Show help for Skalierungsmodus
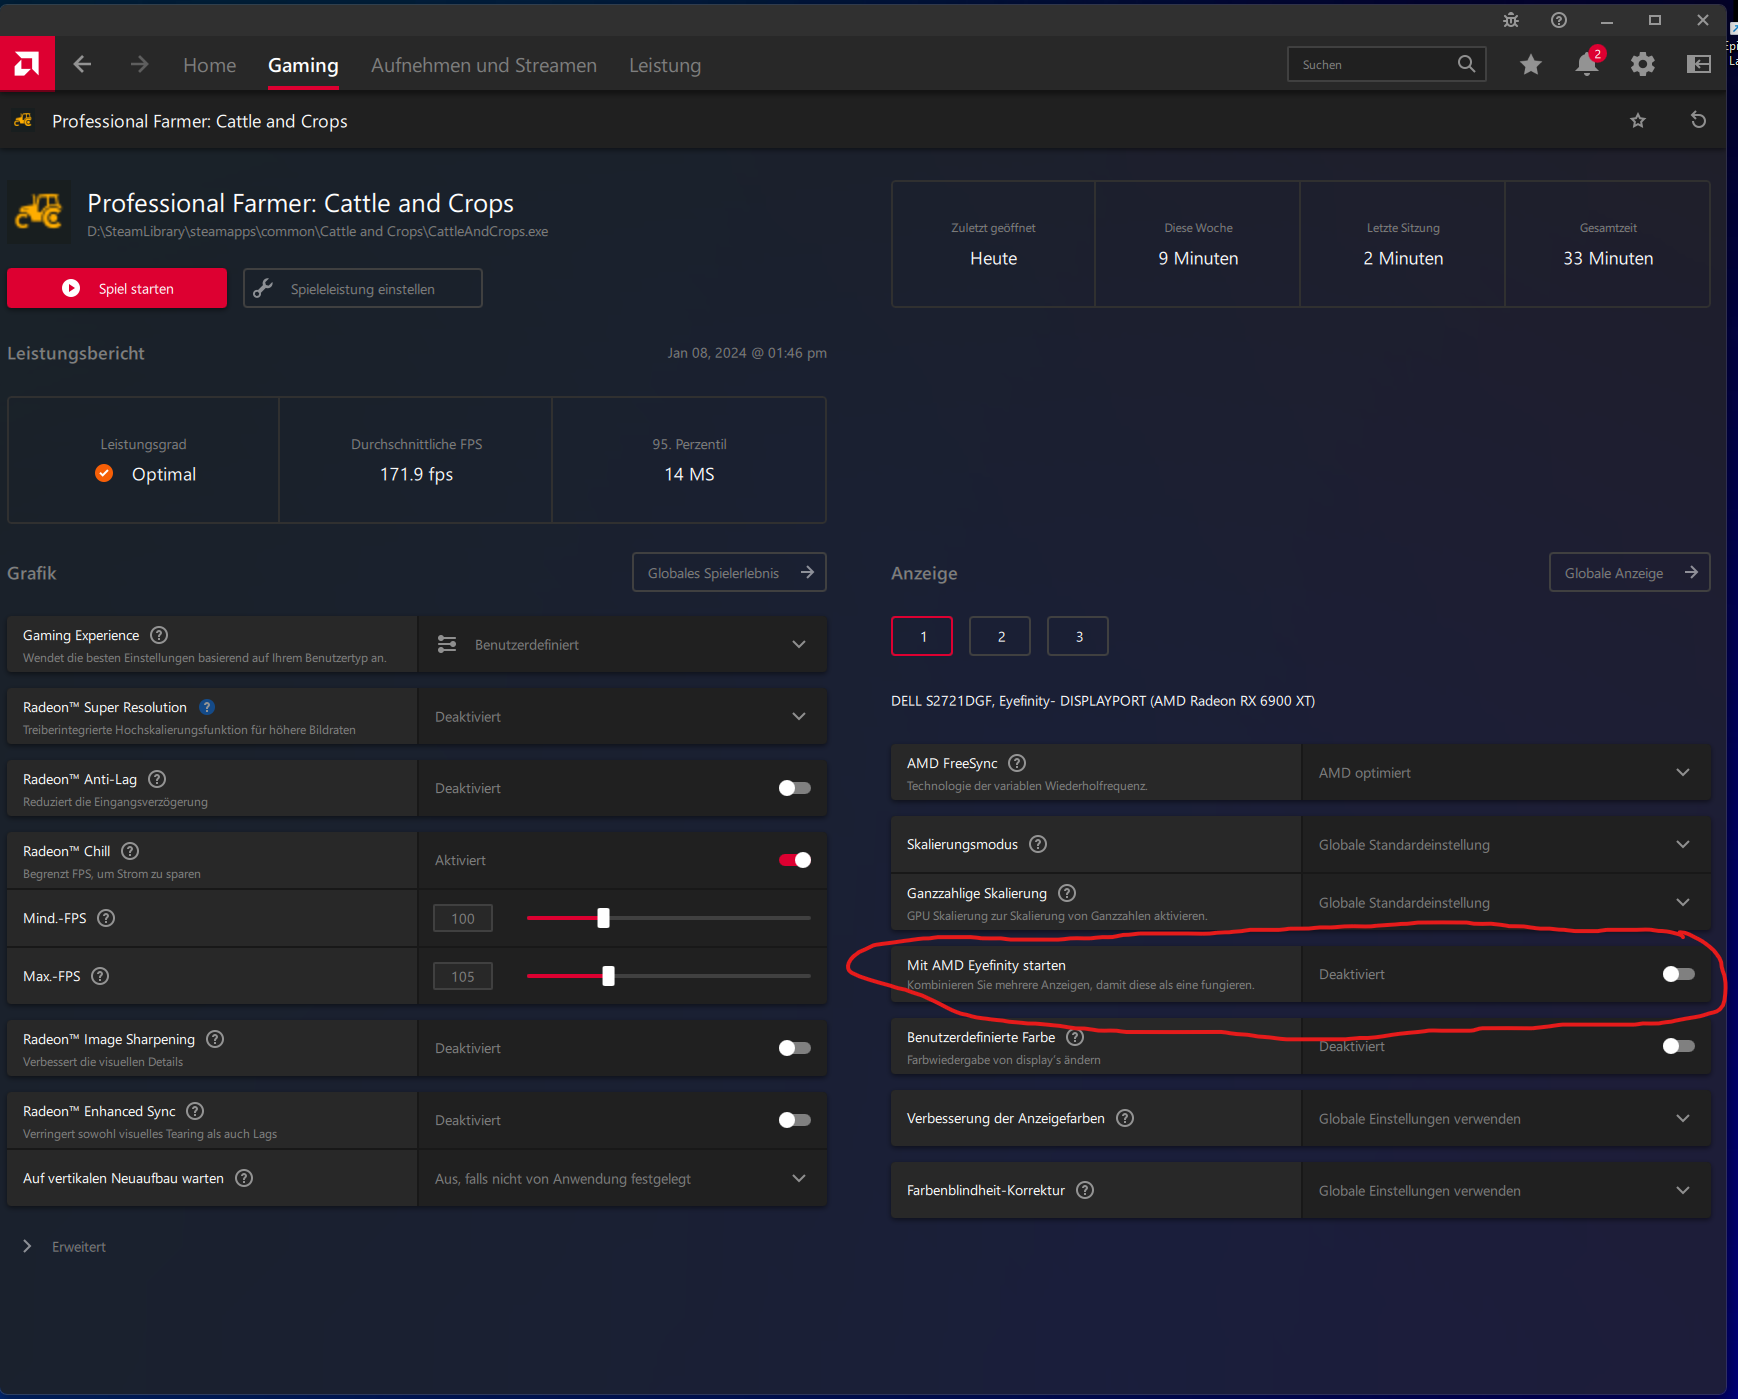The image size is (1738, 1399). point(1038,844)
